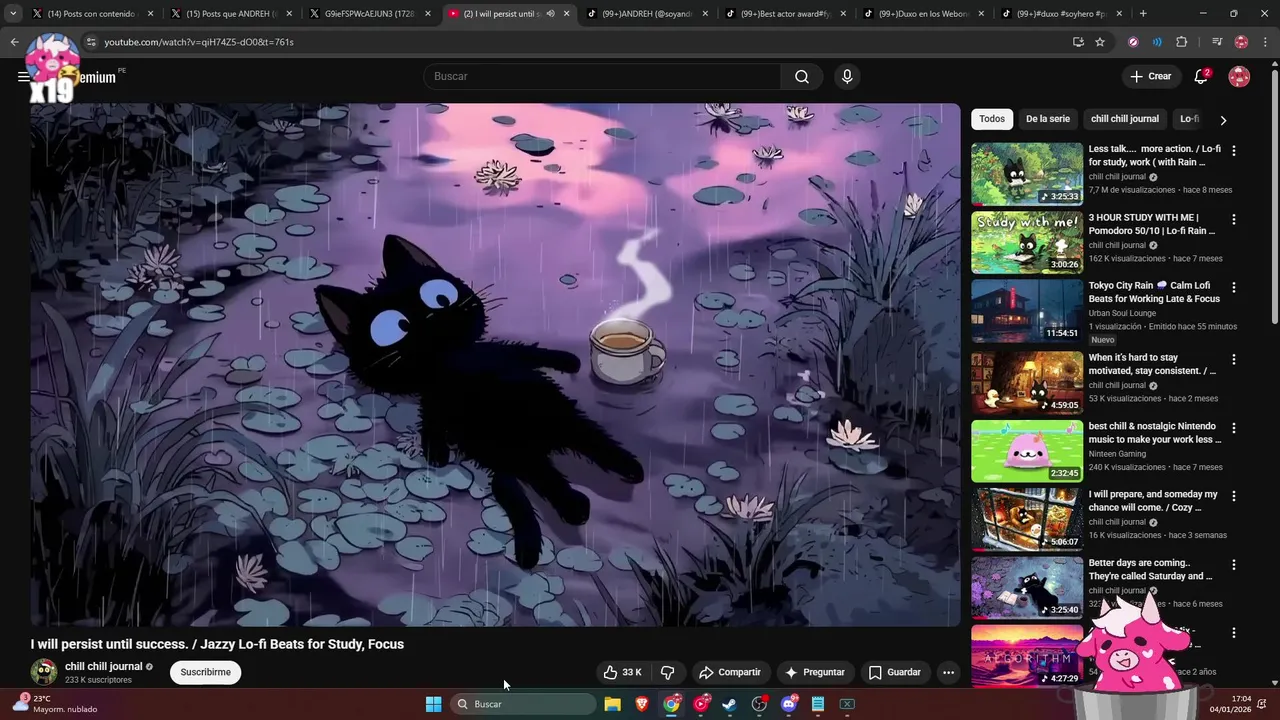Open a new browser tab
The image size is (1280, 720).
point(1143,14)
